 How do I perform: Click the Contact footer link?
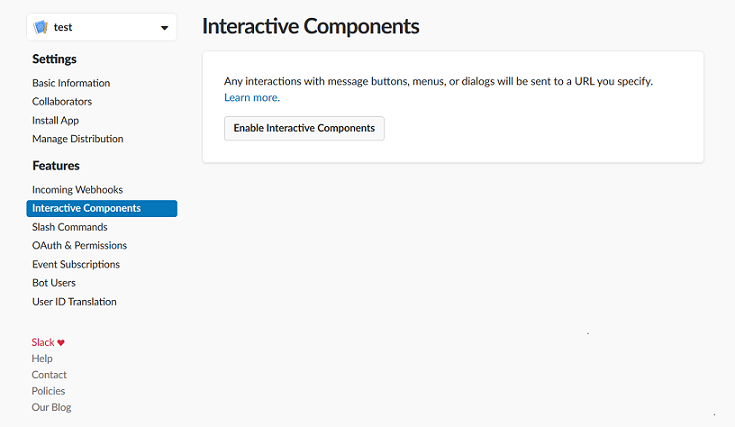(49, 375)
